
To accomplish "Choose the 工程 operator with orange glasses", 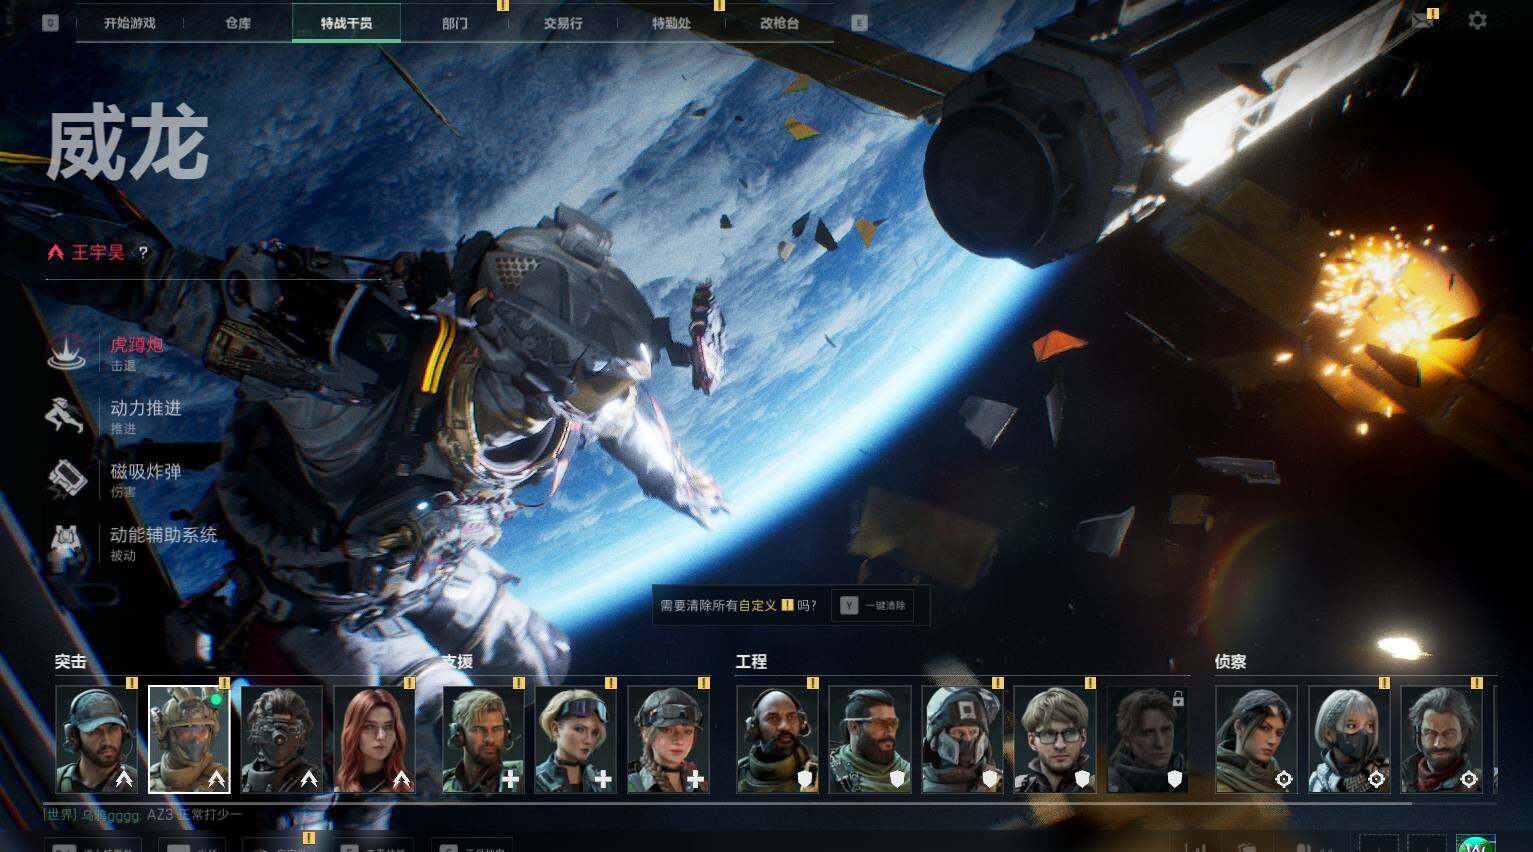I will tap(870, 739).
